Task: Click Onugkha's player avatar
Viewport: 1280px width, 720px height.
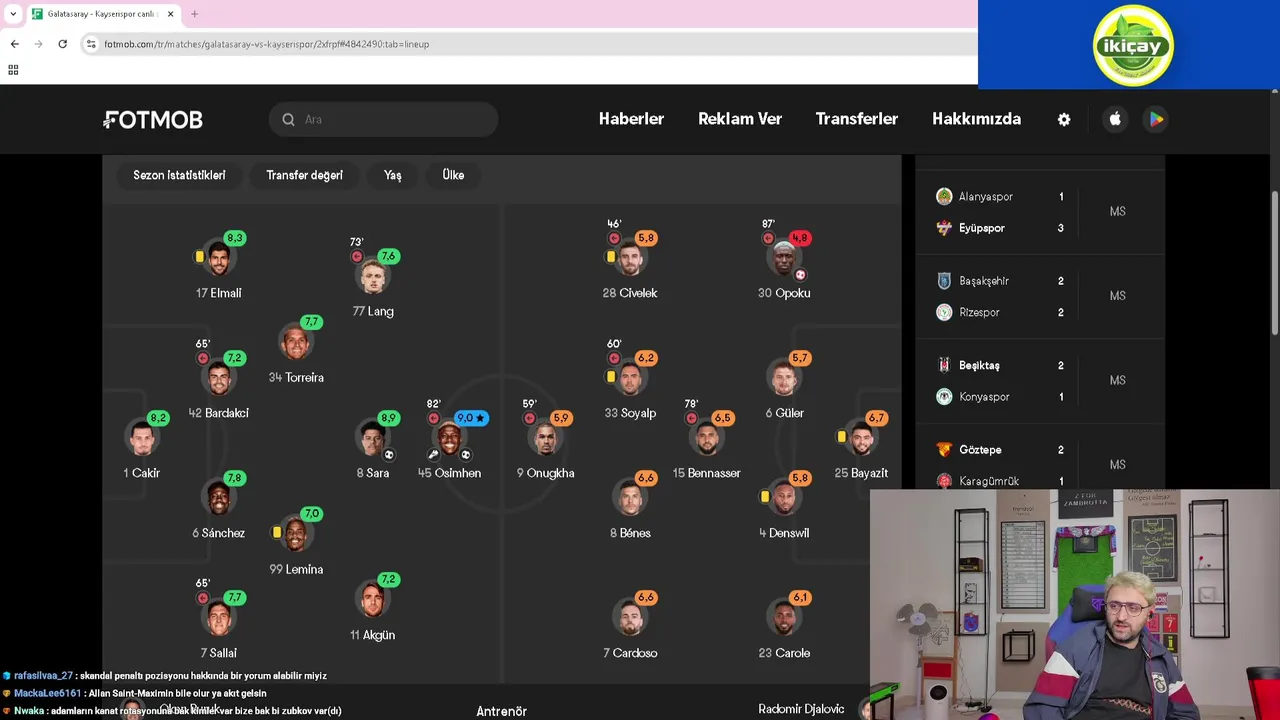Action: [x=545, y=438]
